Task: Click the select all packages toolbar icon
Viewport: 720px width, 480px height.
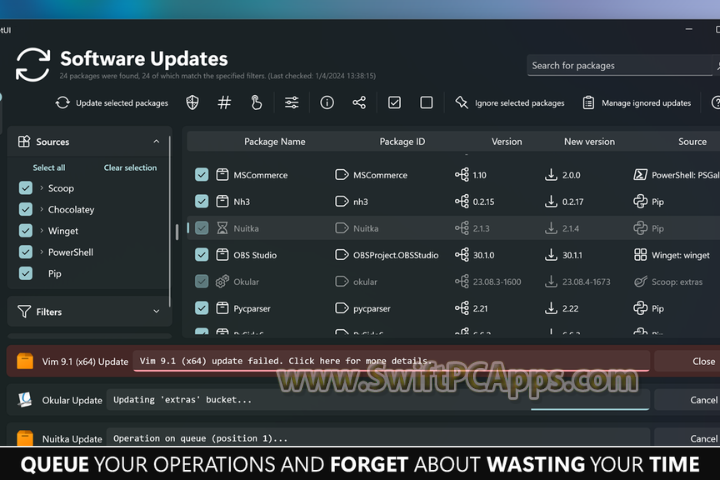Action: [394, 103]
